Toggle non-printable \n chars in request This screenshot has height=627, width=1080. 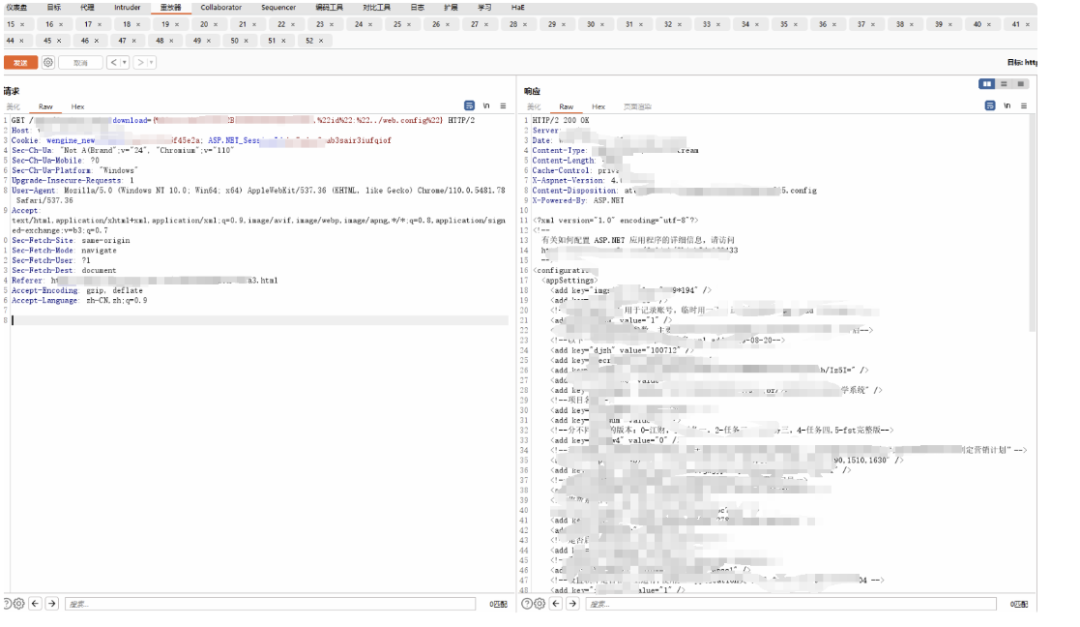486,105
